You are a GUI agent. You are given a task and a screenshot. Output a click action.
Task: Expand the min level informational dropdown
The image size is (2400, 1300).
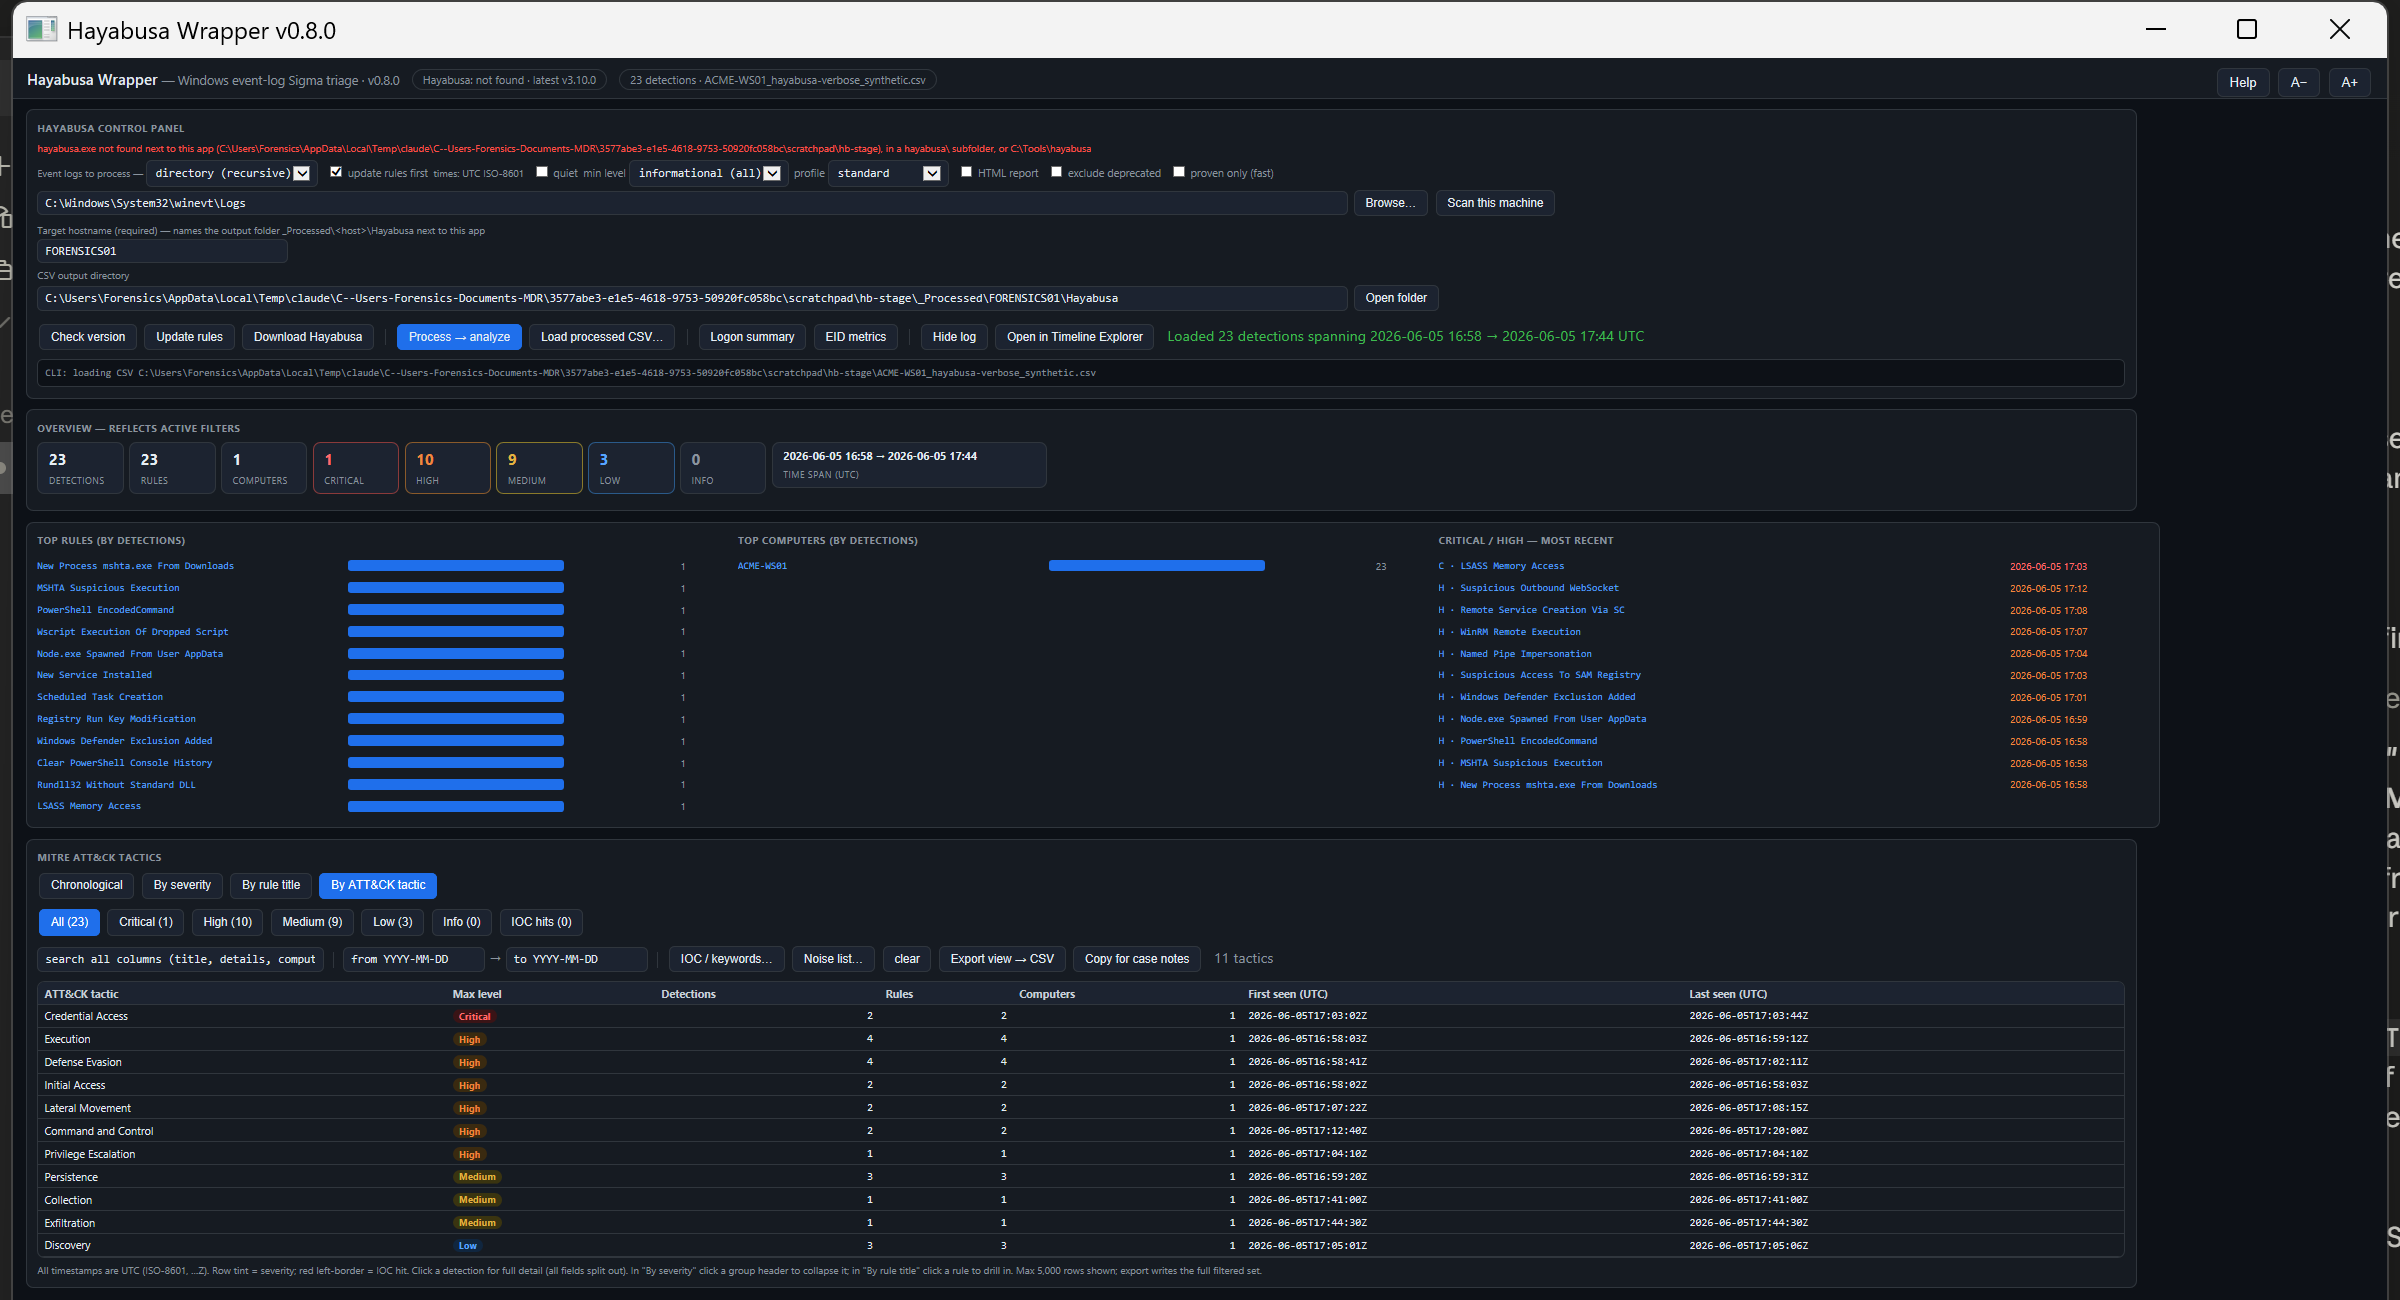point(709,173)
